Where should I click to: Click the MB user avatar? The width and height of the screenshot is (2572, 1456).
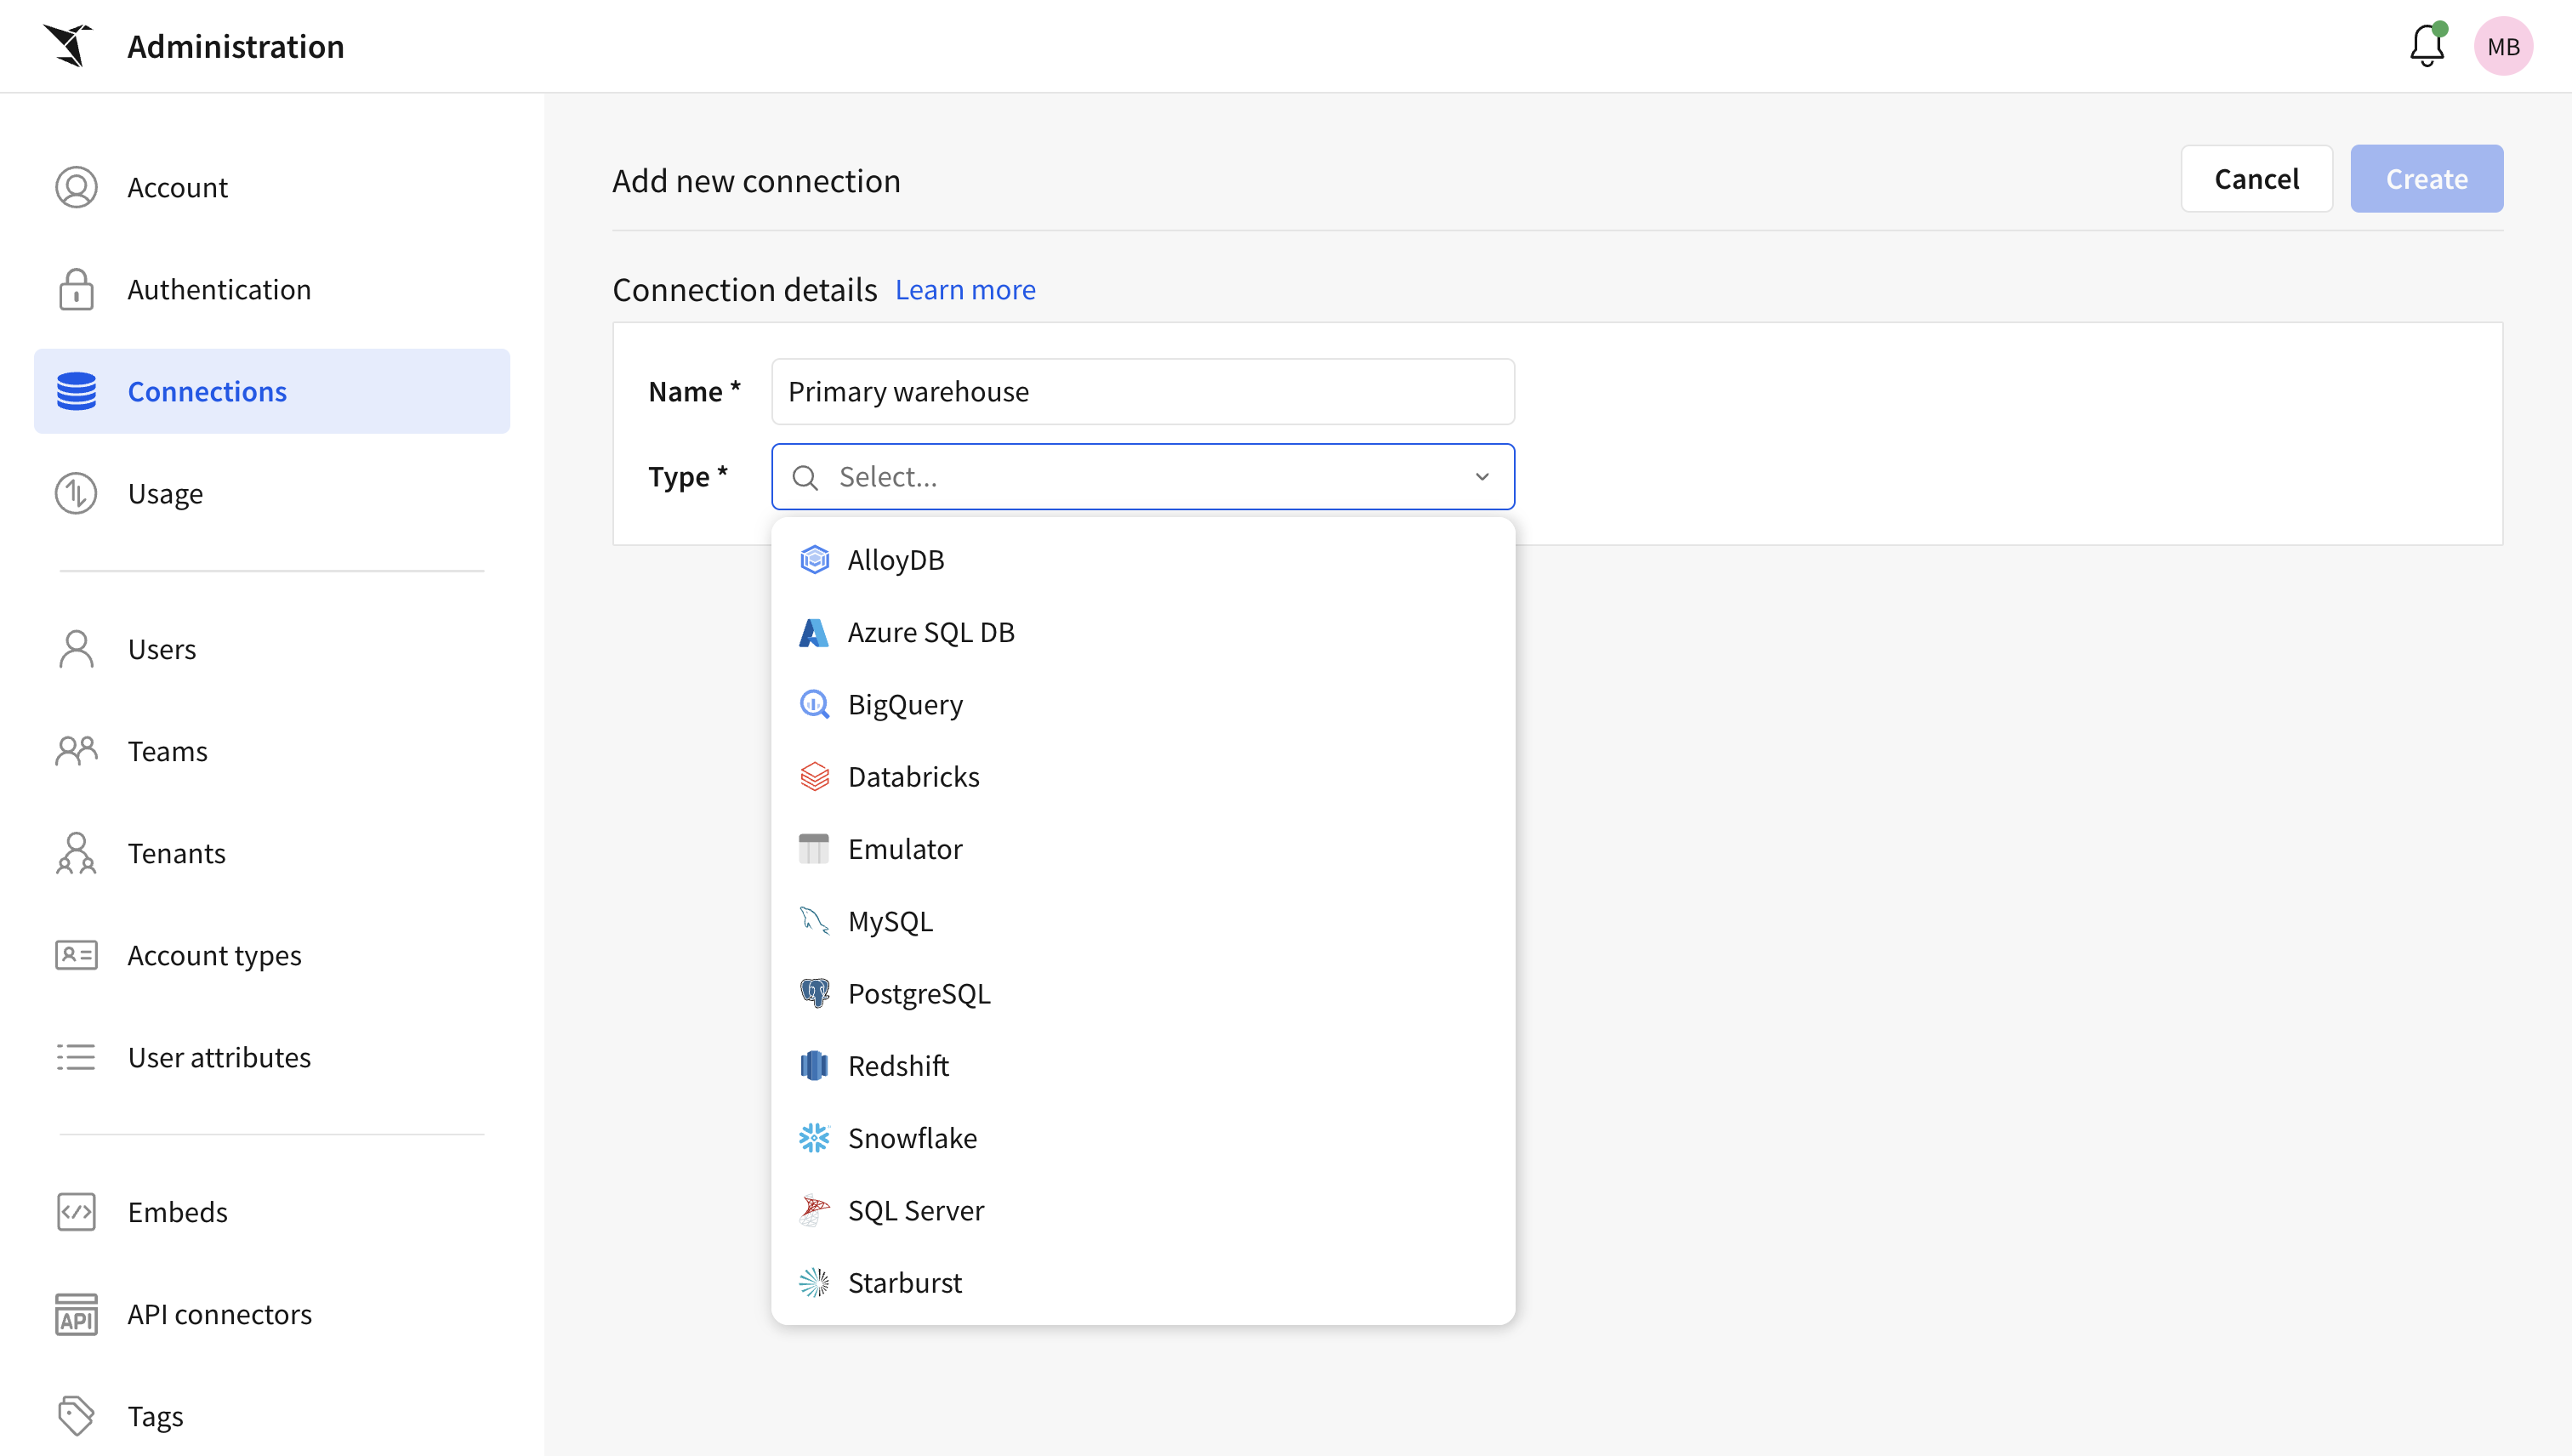2502,46
